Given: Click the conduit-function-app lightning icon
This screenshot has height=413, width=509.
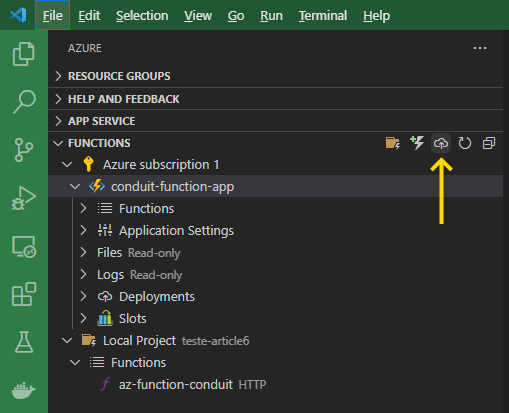Looking at the screenshot, I should click(97, 186).
